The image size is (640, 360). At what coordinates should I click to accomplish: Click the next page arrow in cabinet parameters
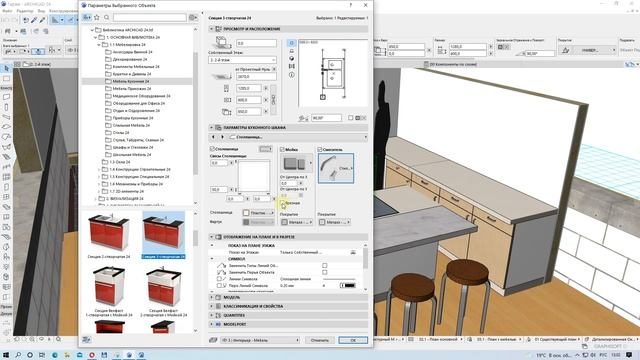click(x=222, y=137)
